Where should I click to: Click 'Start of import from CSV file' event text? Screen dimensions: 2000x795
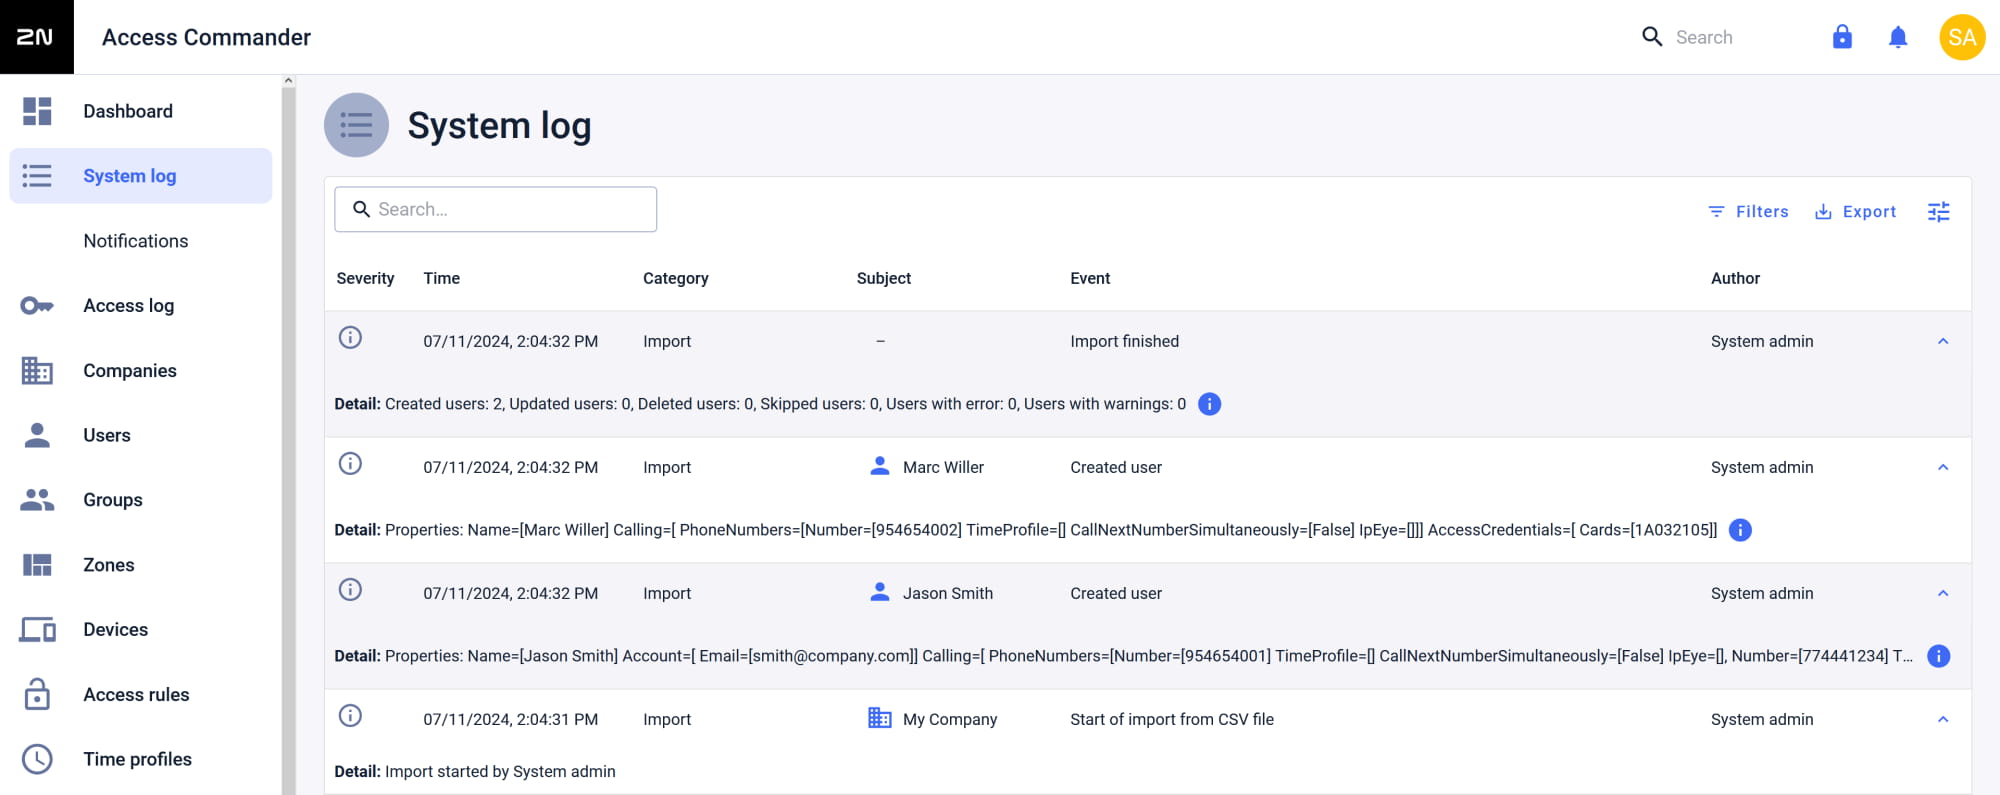[x=1172, y=719]
